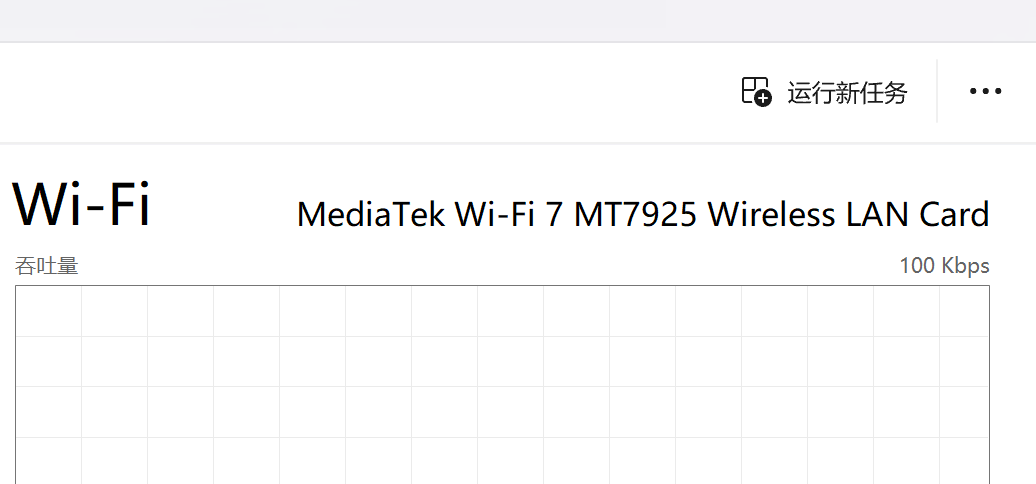Click the divider beside the more options button
1036x484 pixels.
coord(937,91)
